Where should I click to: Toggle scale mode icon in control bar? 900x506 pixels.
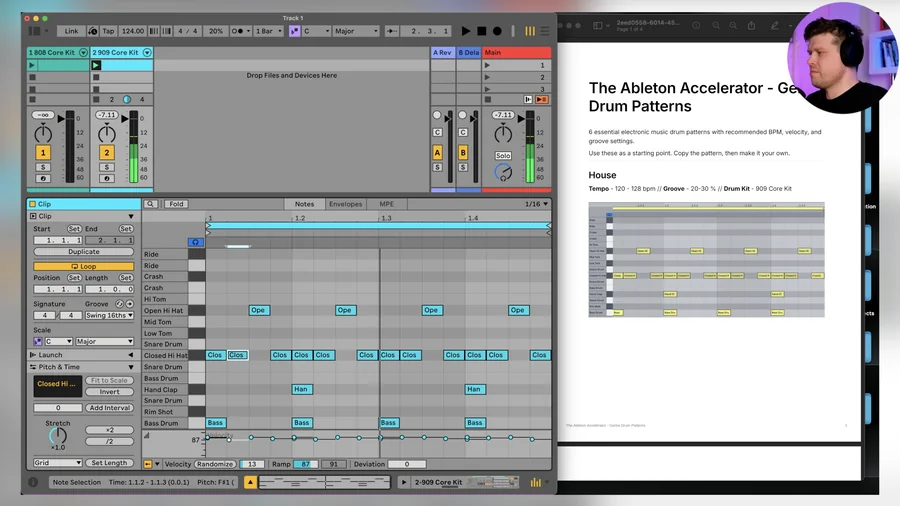[294, 31]
